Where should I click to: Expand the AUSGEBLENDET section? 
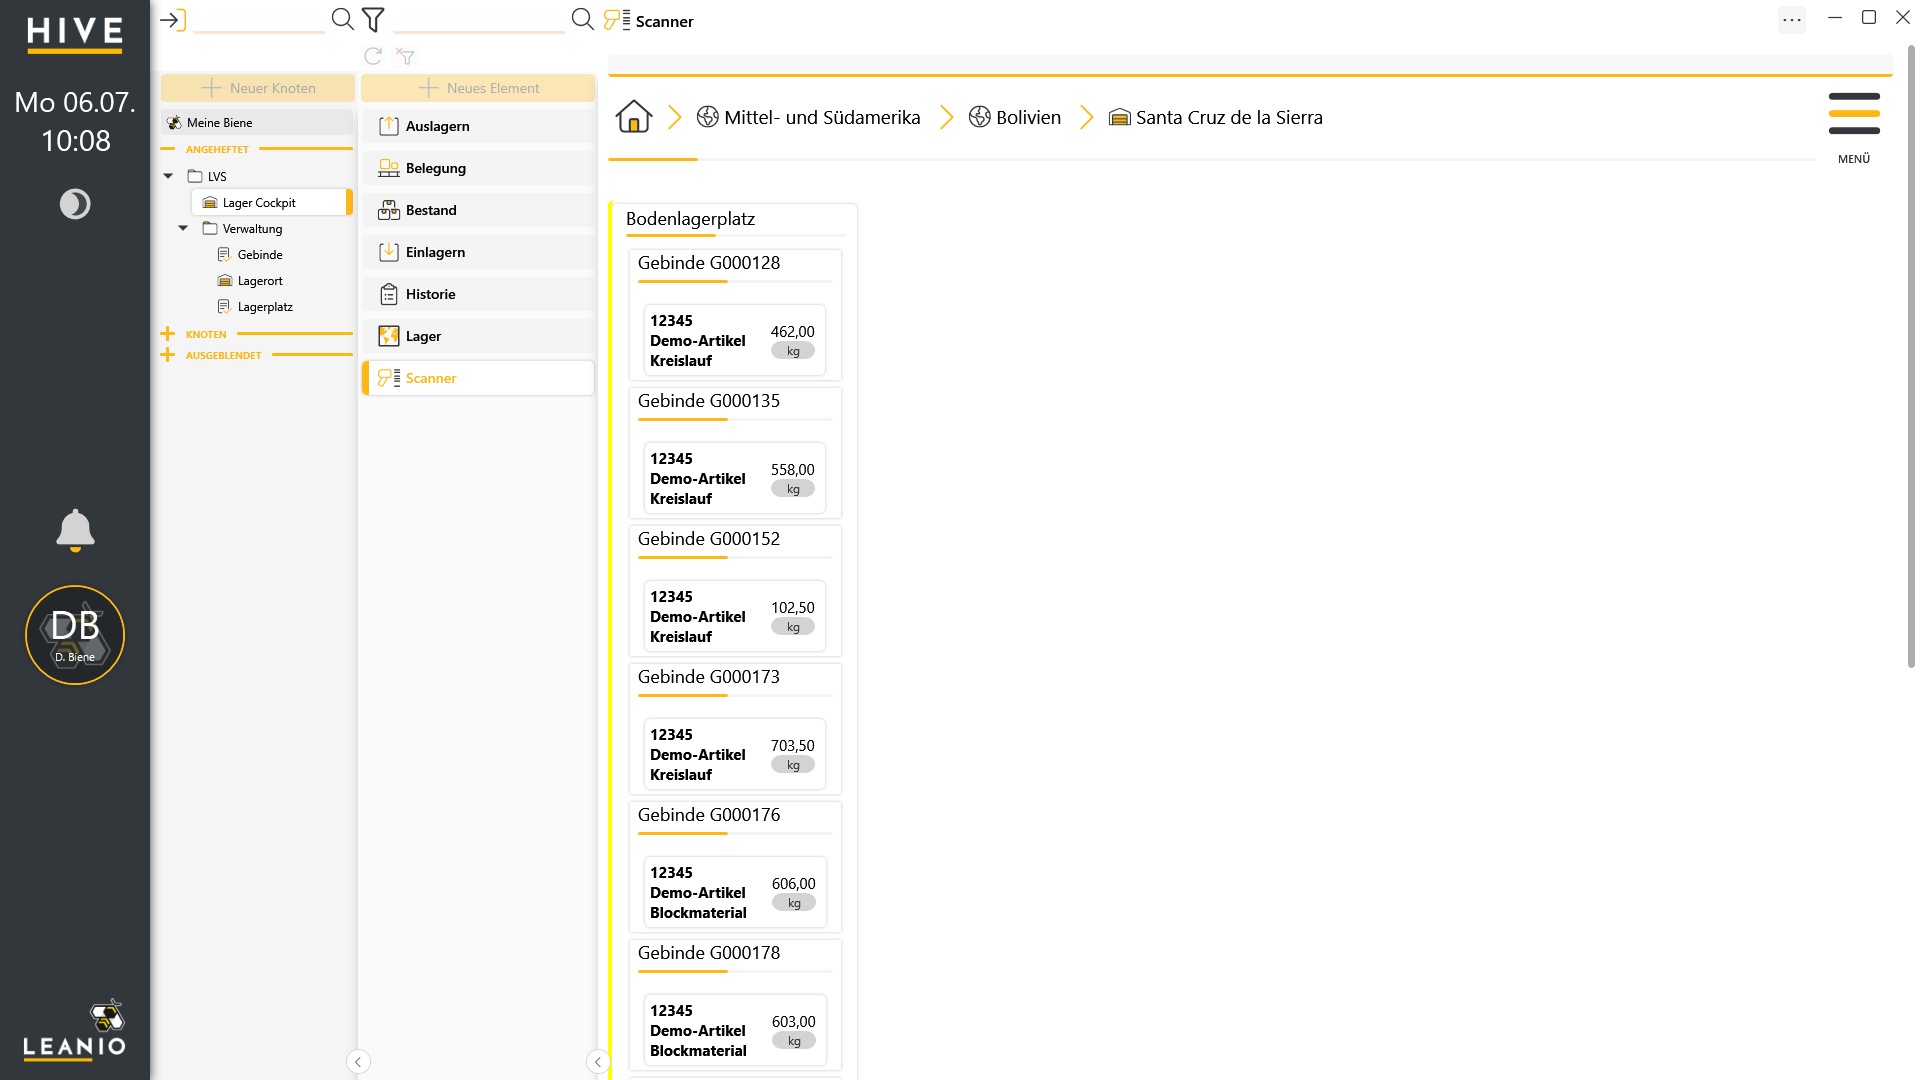coord(168,355)
